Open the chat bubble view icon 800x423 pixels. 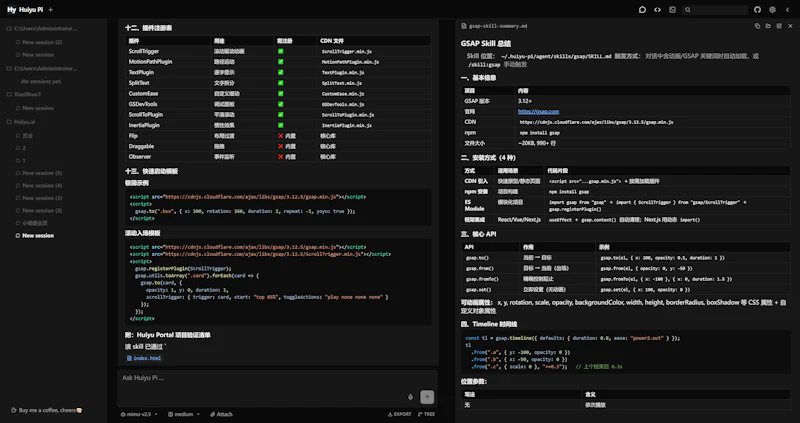pyautogui.click(x=642, y=10)
